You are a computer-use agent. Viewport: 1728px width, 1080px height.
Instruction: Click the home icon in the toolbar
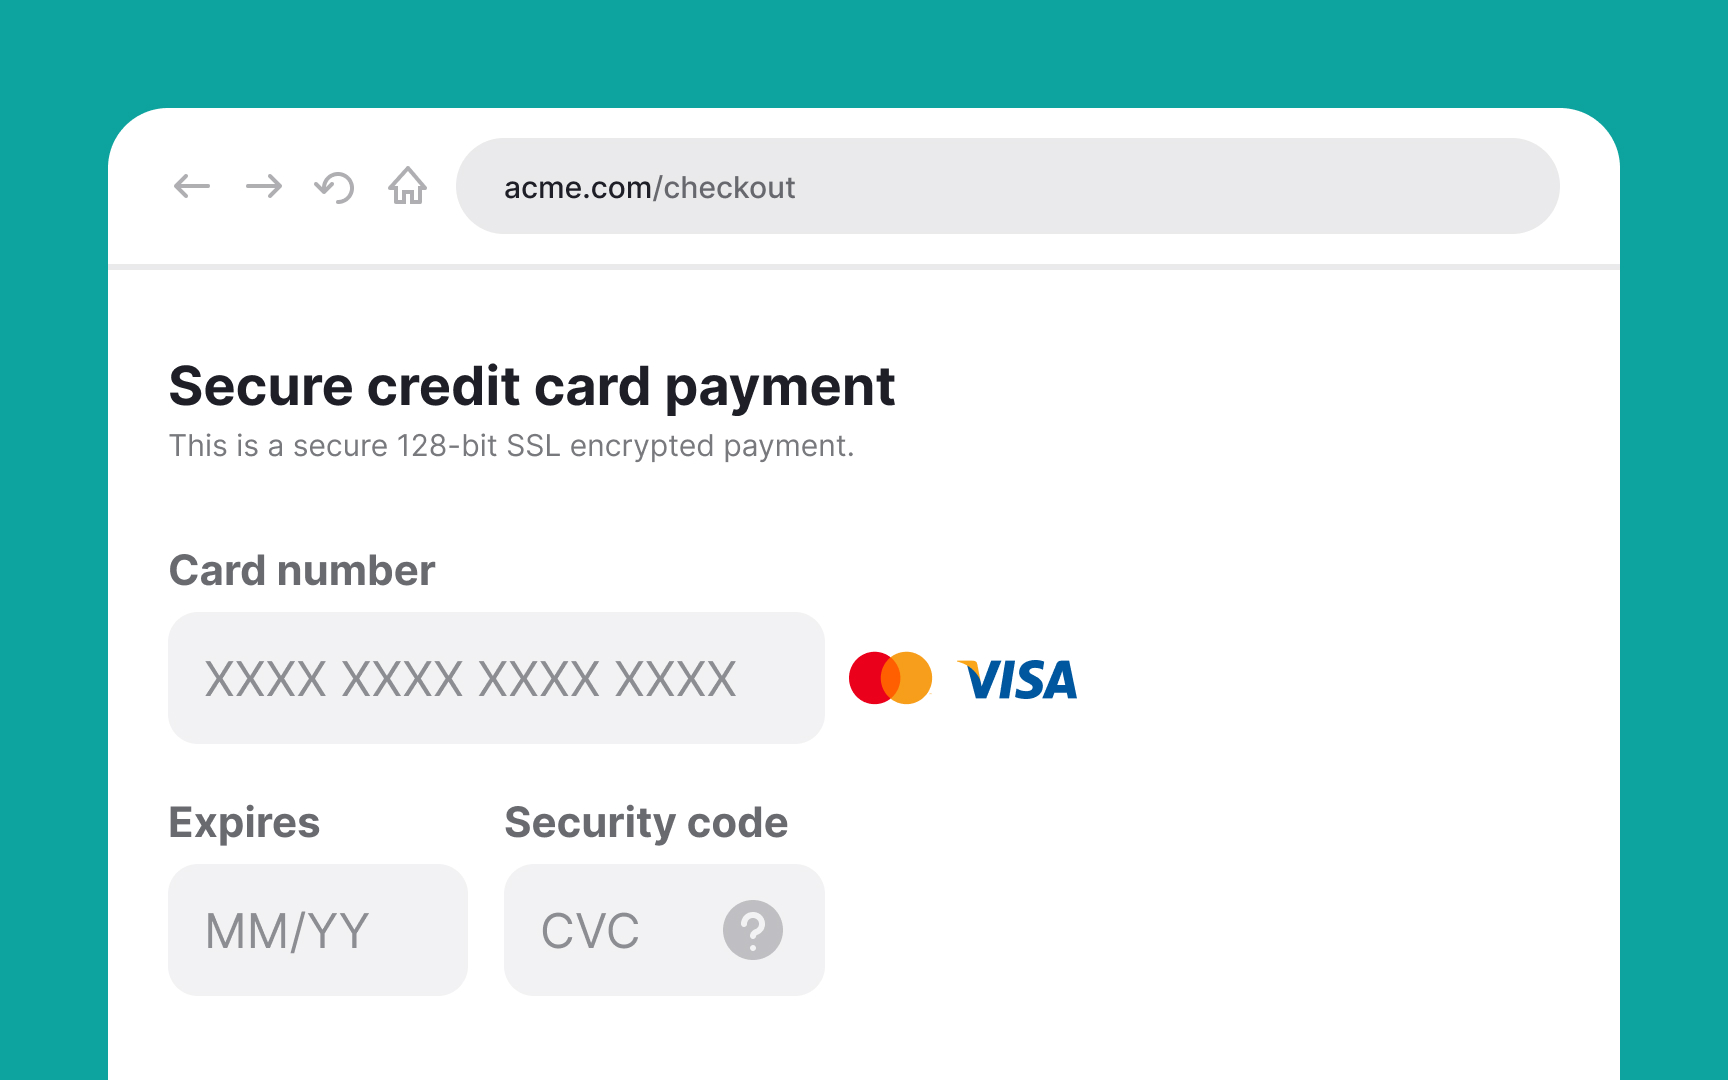point(406,186)
